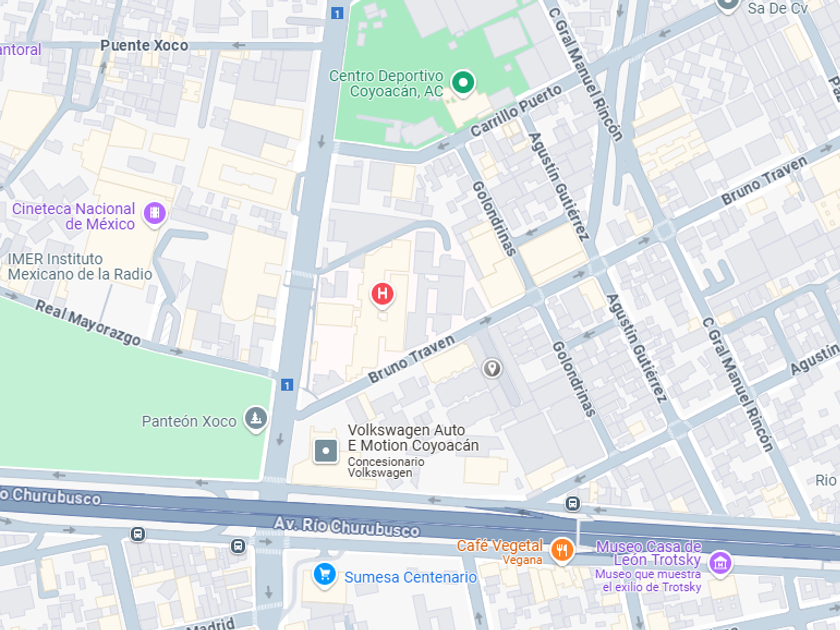Click the Museo Casa de León Trotsky label
Image resolution: width=840 pixels, height=630 pixels.
click(x=649, y=553)
